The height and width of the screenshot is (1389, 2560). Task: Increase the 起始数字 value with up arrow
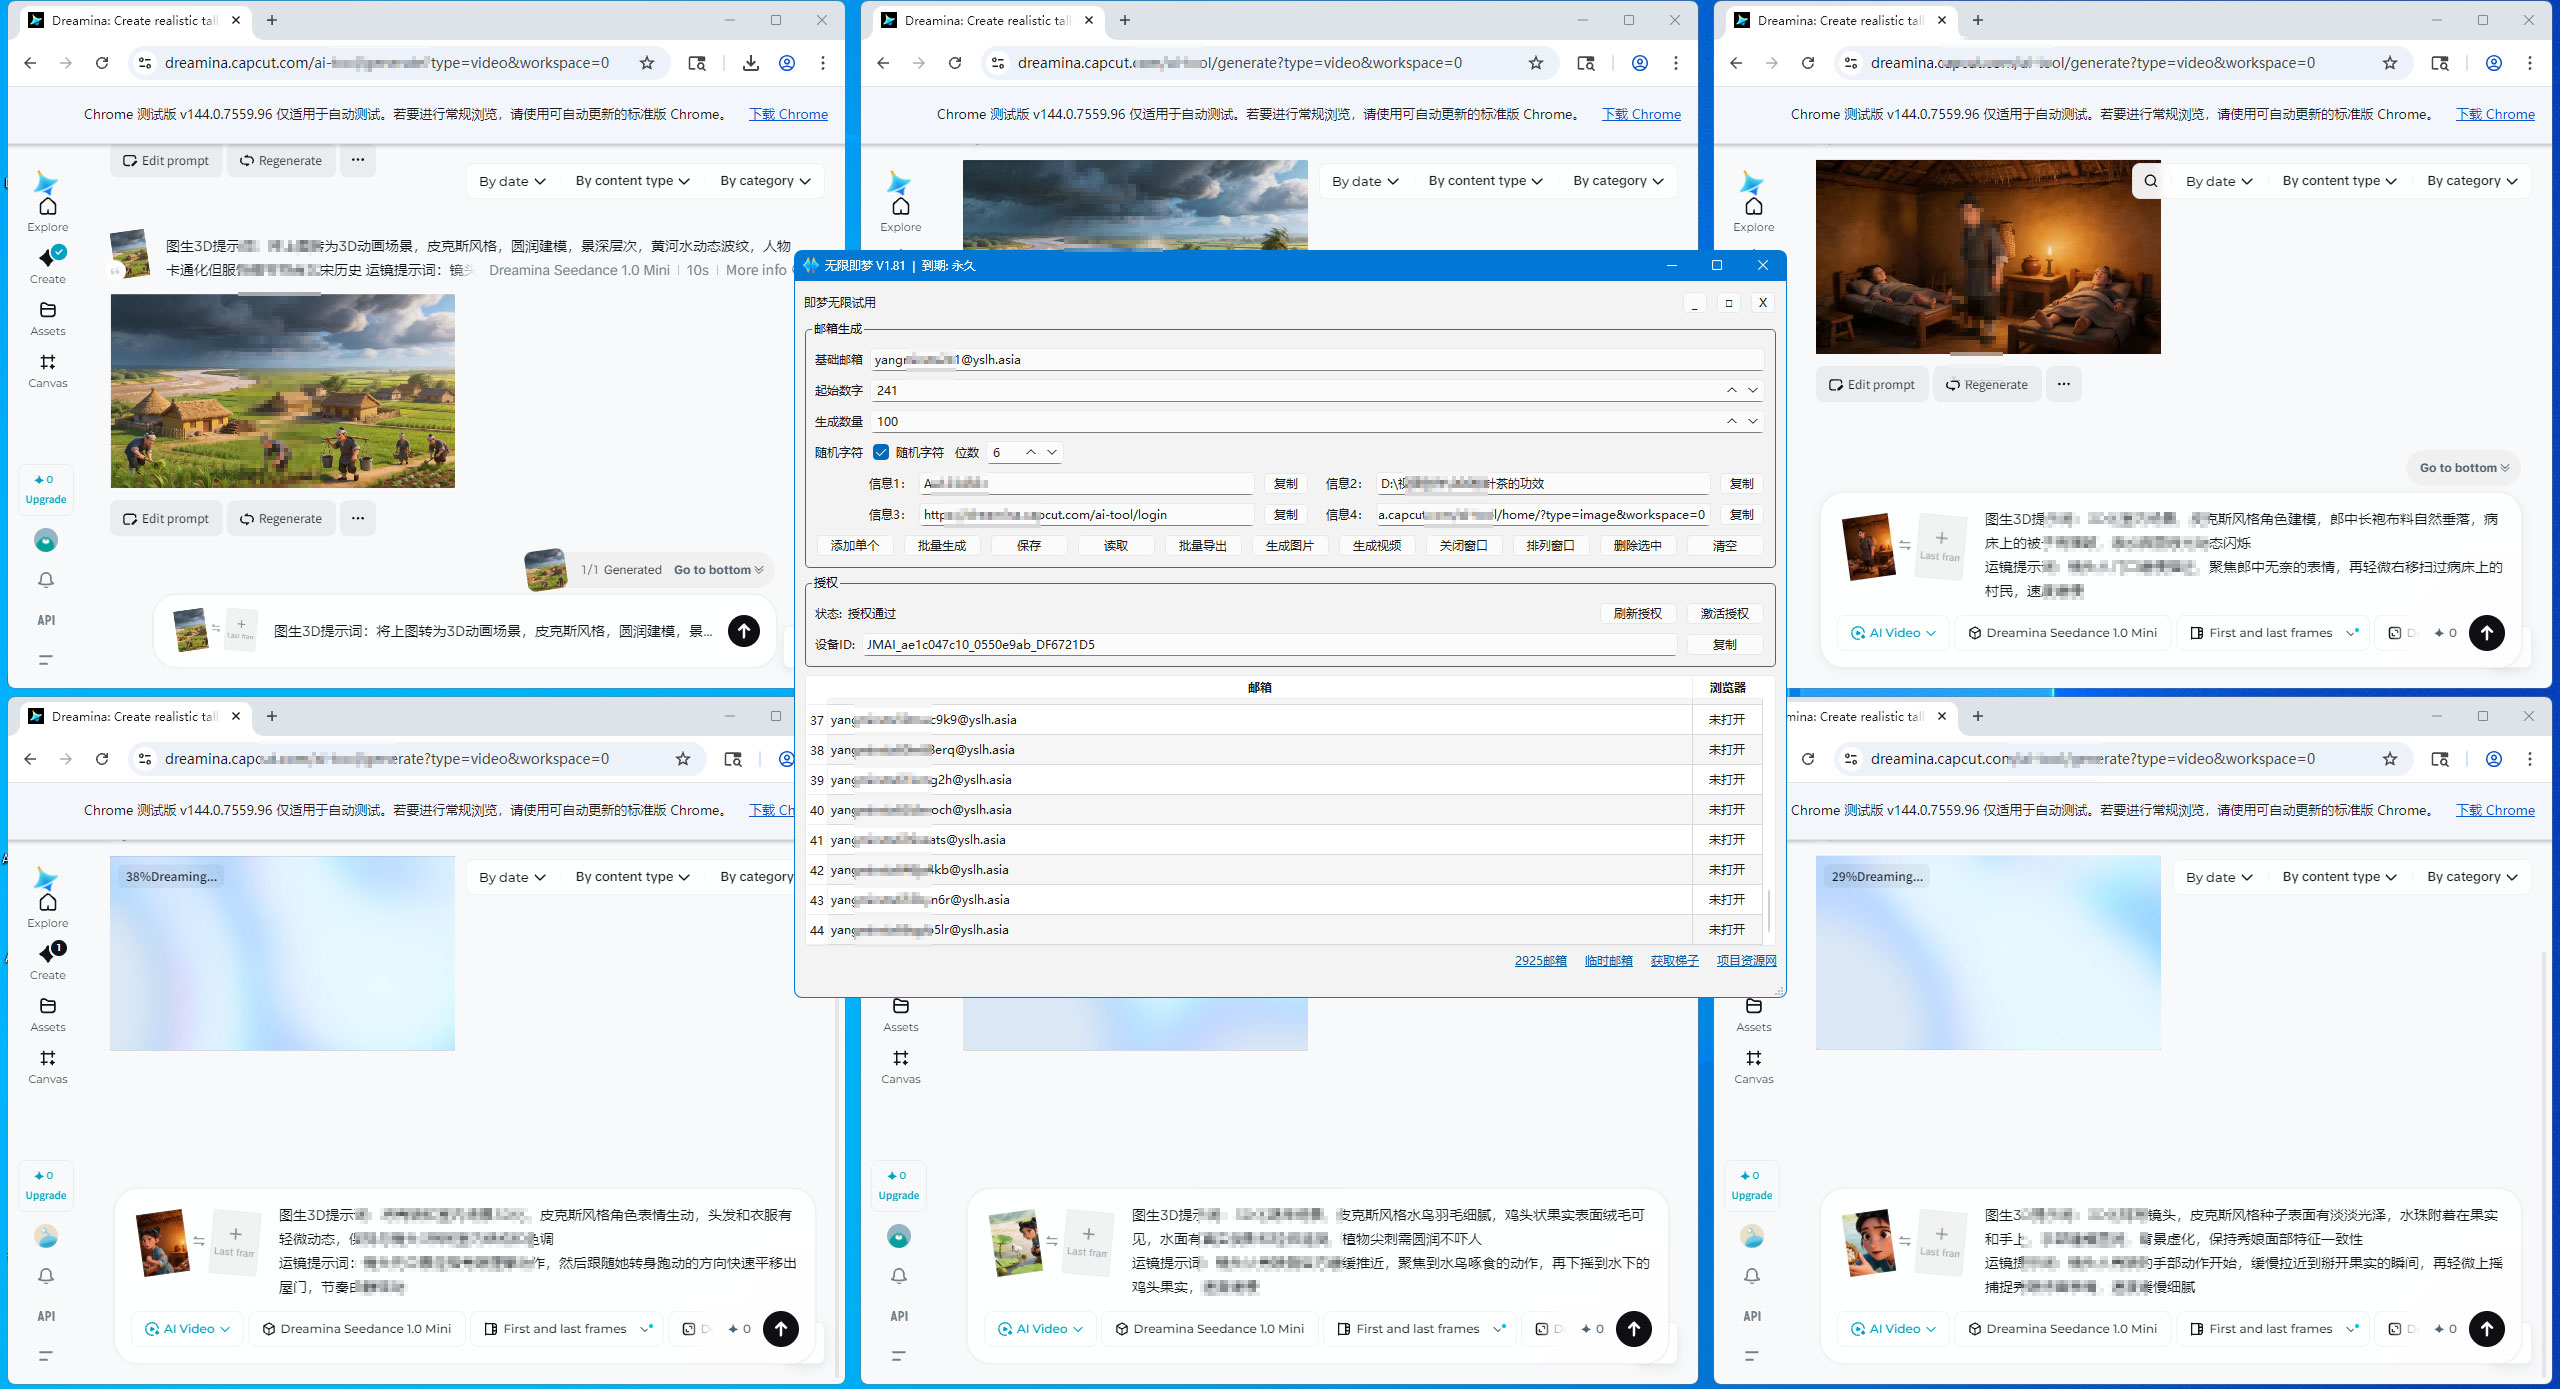[x=1731, y=390]
